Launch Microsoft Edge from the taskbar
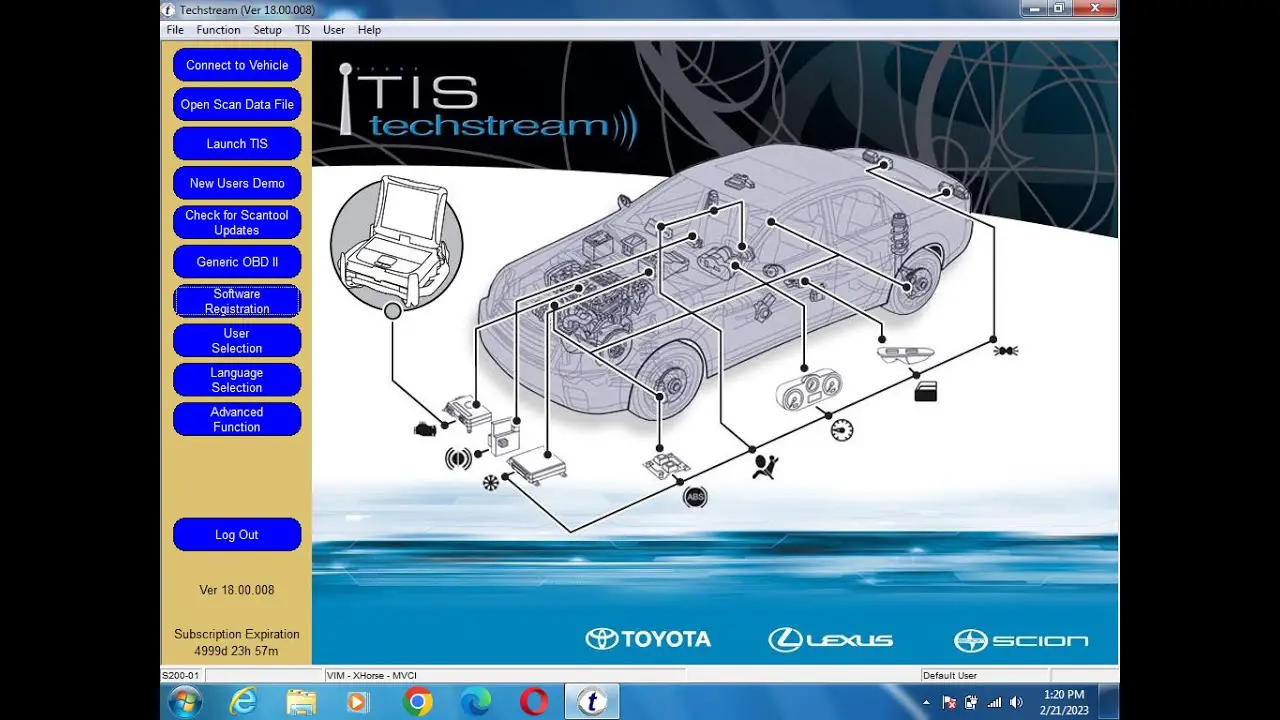1280x720 pixels. pyautogui.click(x=475, y=702)
